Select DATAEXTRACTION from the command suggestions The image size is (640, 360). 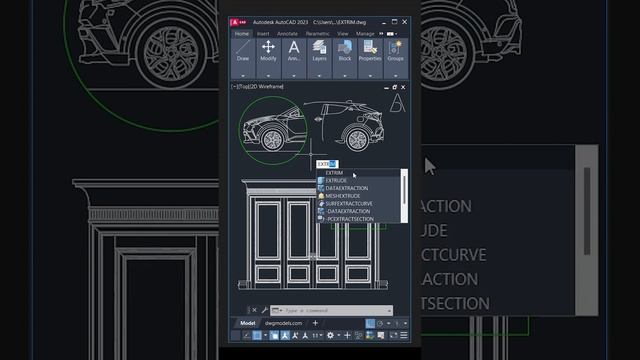tap(358, 188)
